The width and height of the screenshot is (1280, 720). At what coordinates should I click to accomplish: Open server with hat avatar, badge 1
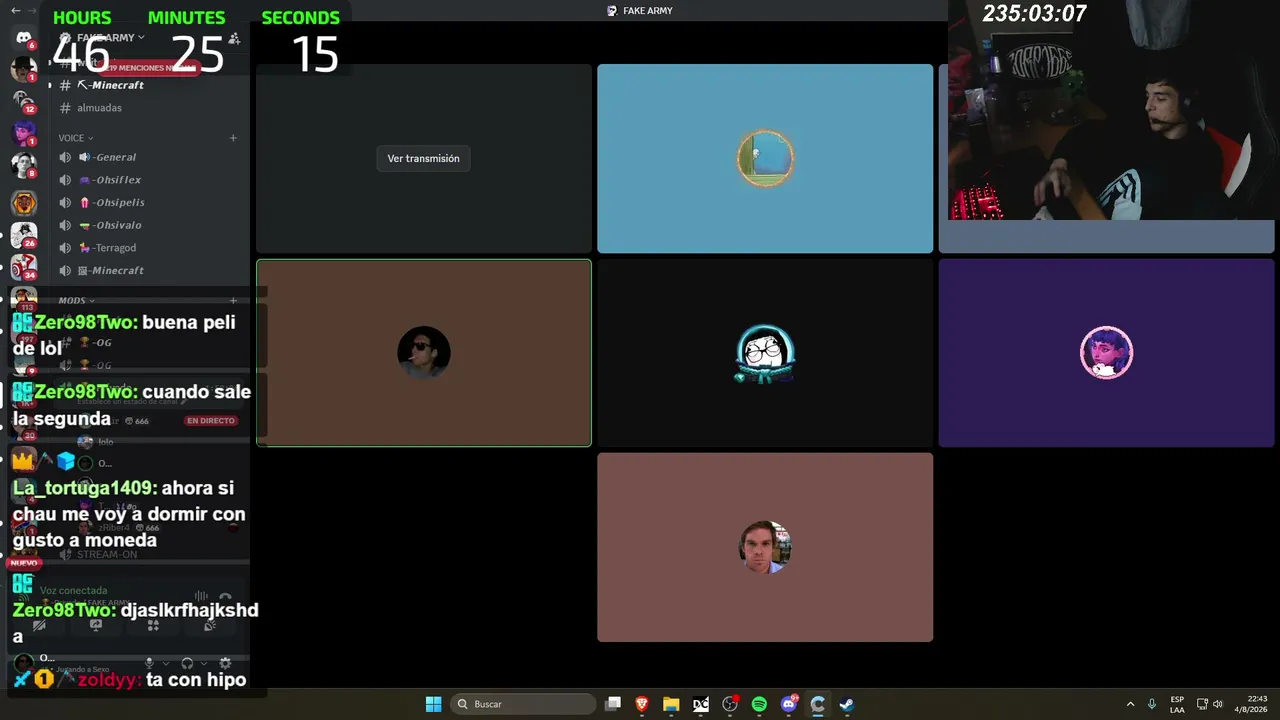(x=23, y=69)
